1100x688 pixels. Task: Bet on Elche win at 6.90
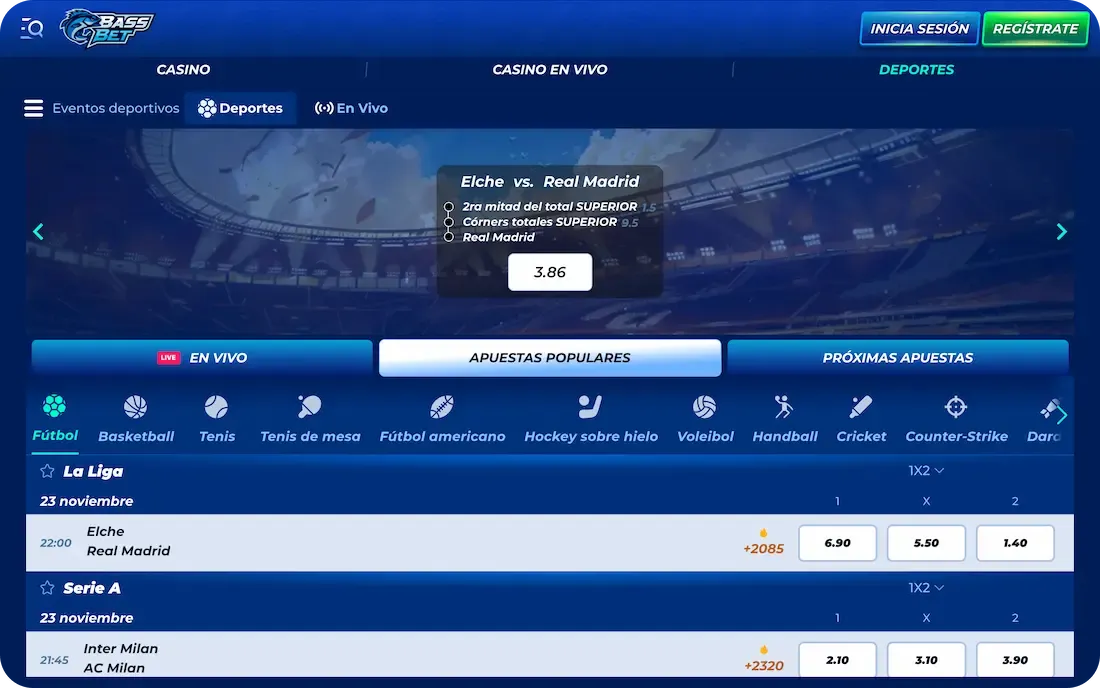838,543
